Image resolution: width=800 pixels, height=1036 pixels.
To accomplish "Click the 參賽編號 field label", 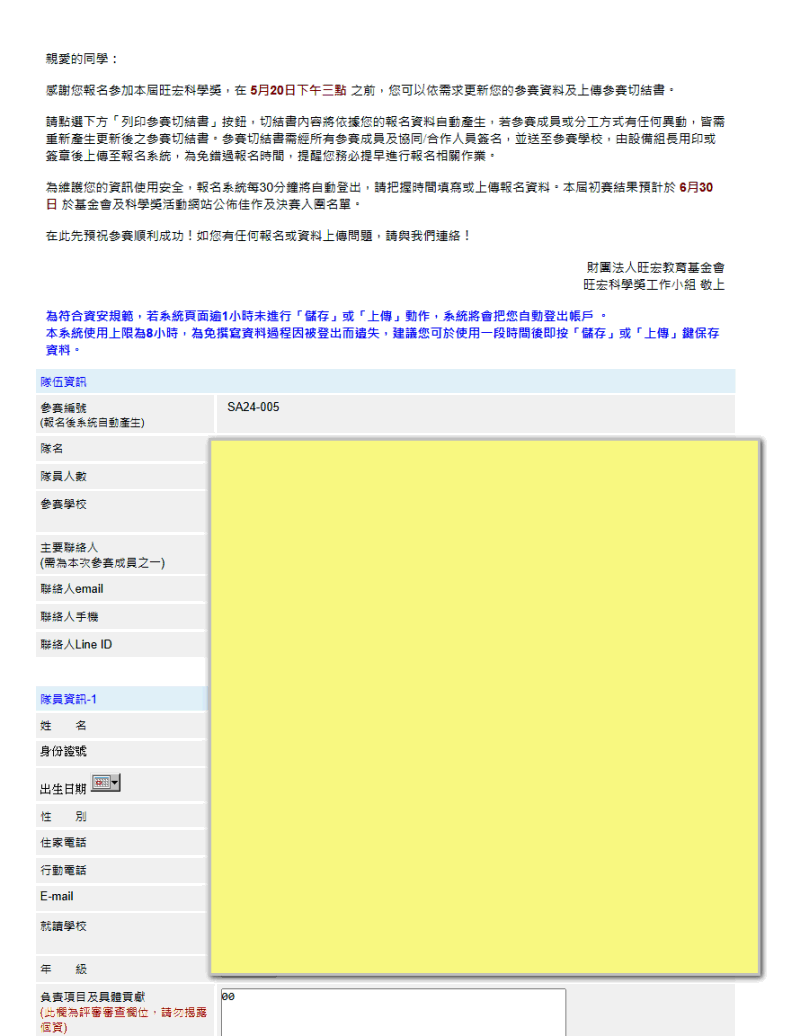I will point(63,408).
